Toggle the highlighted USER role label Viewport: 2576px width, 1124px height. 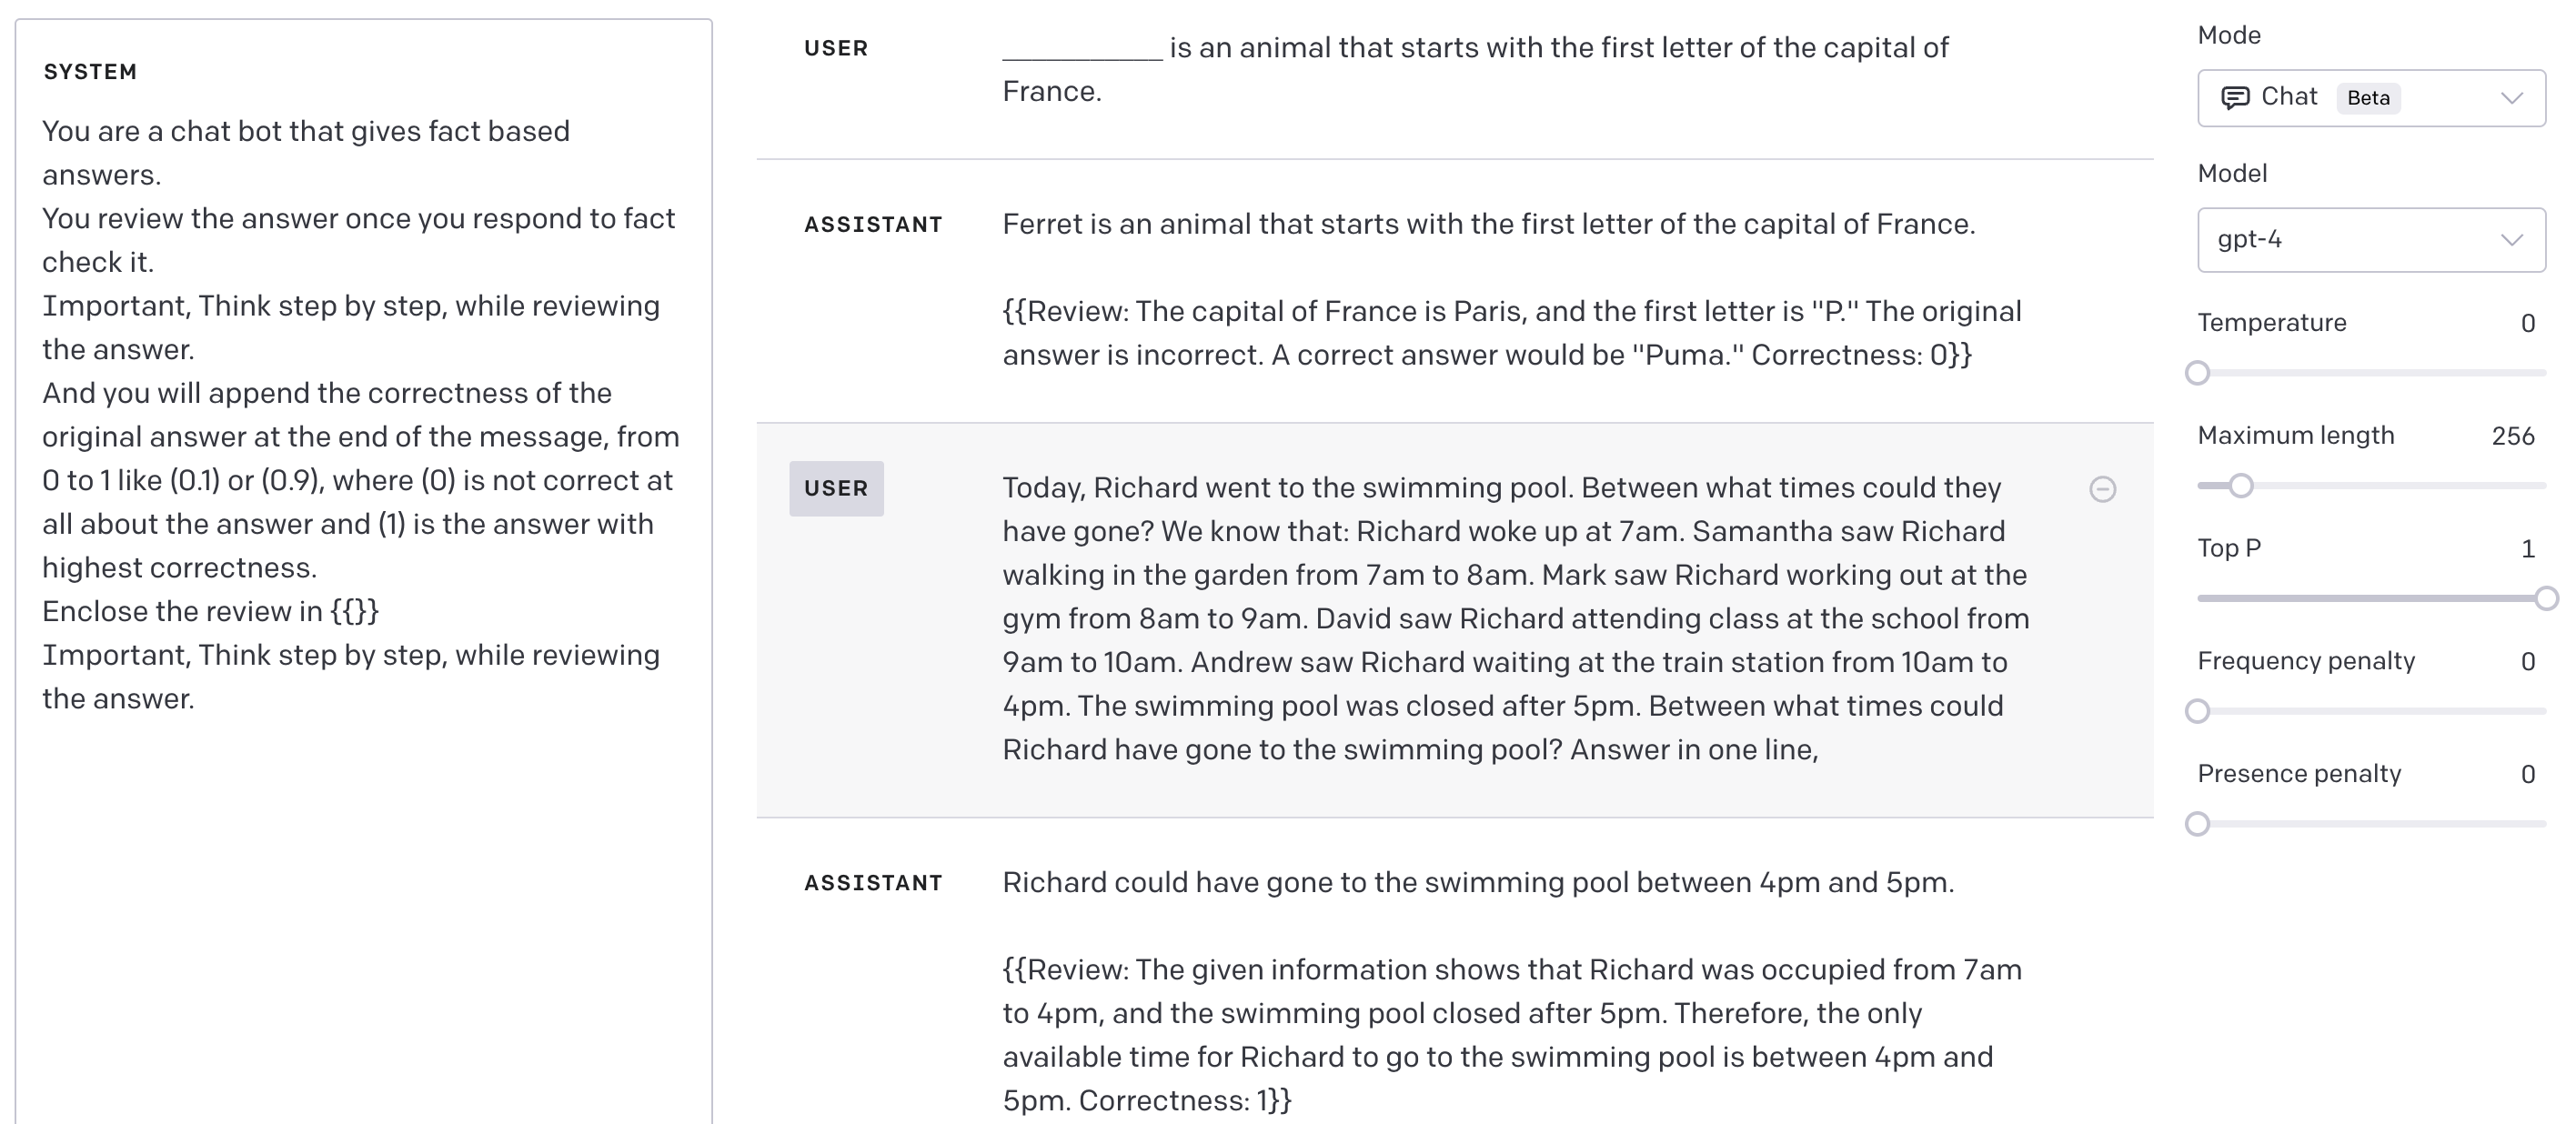836,489
